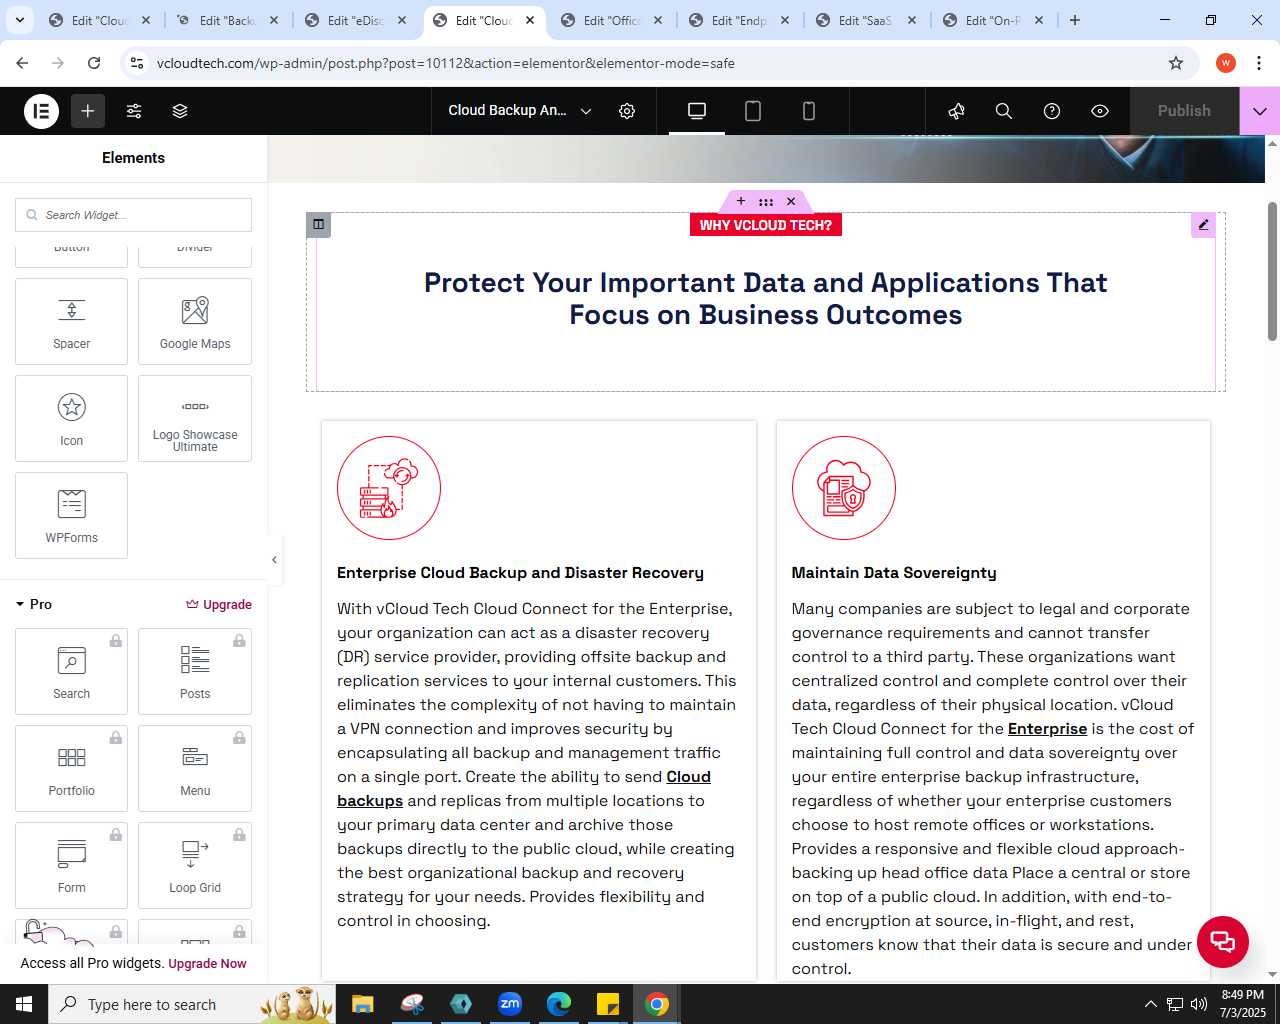Click the column edit handle icon
The image size is (1280, 1024).
pos(318,224)
